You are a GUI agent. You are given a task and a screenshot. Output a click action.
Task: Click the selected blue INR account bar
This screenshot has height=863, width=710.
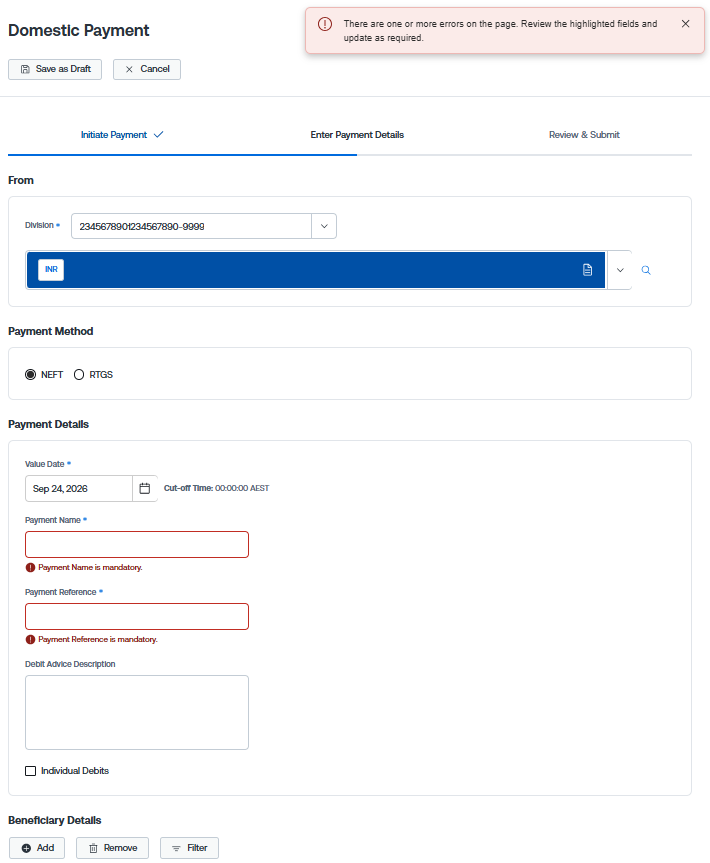[316, 270]
